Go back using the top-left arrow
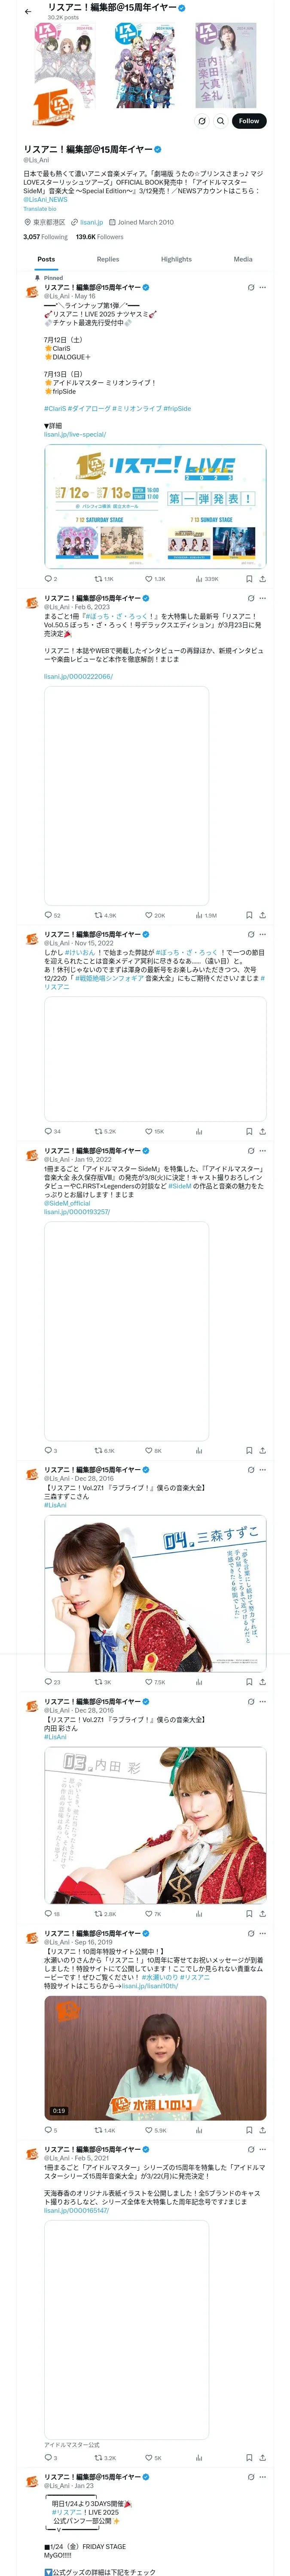The height and width of the screenshot is (2576, 290). (x=28, y=12)
